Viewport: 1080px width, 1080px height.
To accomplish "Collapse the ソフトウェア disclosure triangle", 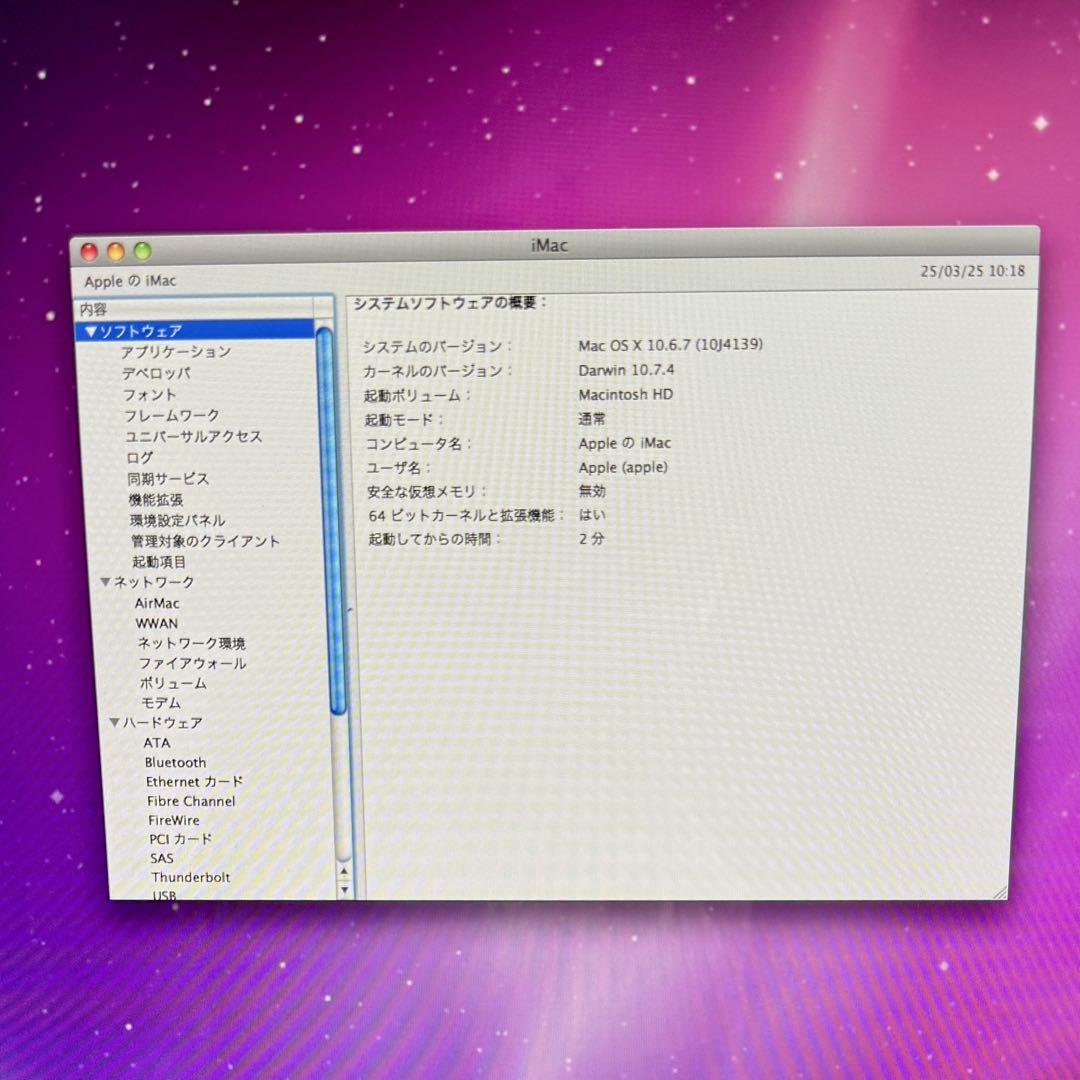I will [x=90, y=332].
